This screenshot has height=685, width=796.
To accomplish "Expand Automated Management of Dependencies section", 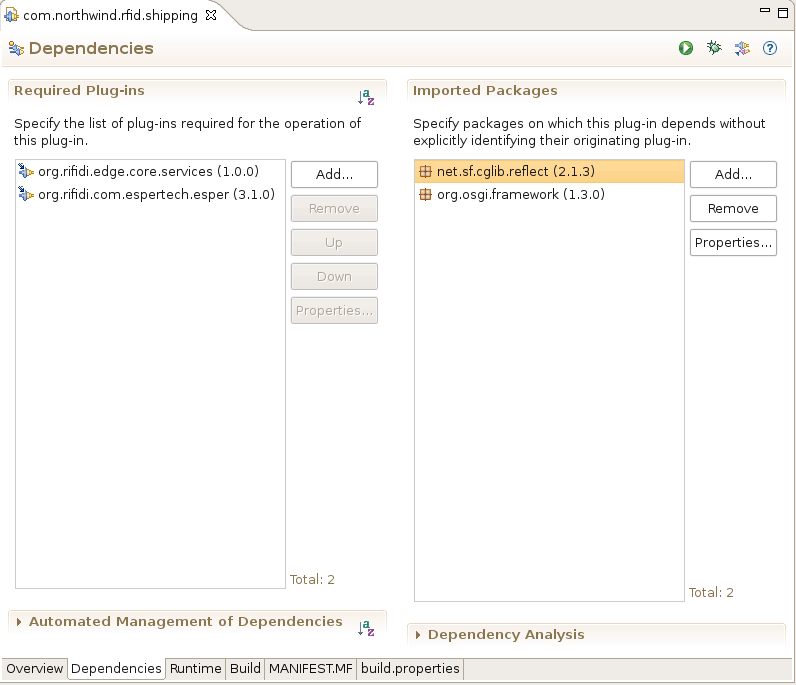I will 19,622.
